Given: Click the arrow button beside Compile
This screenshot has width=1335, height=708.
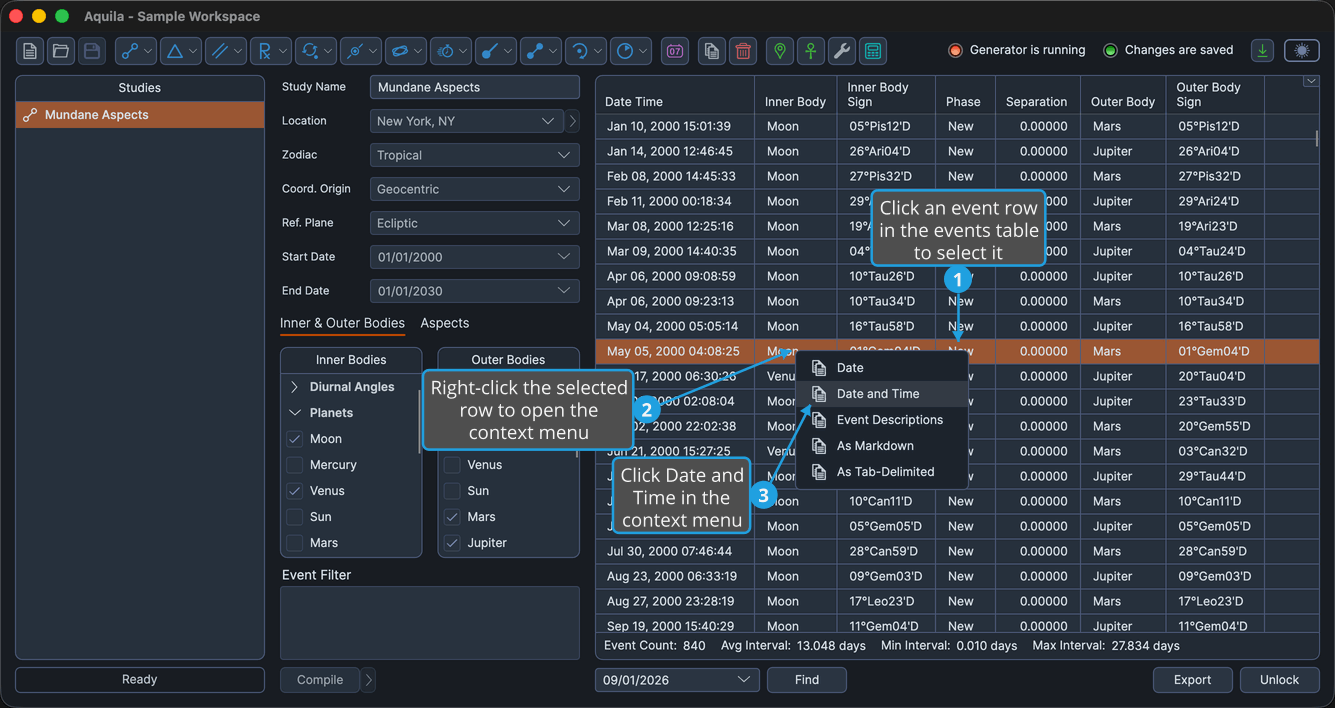Looking at the screenshot, I should click(369, 680).
